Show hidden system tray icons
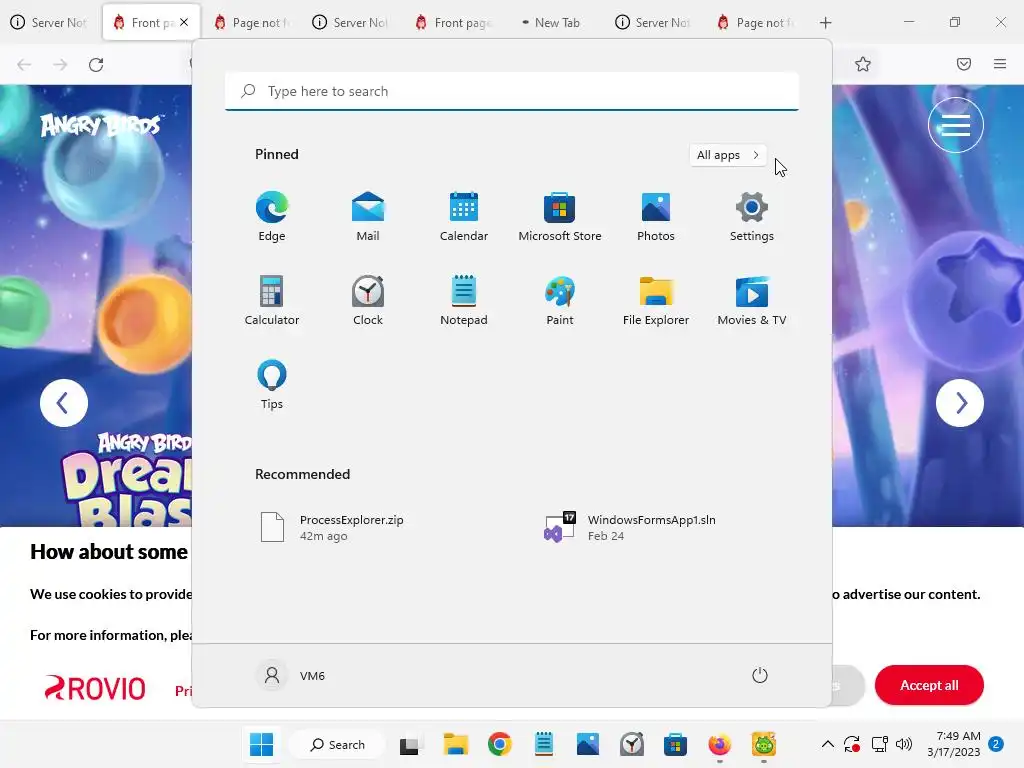This screenshot has width=1024, height=768. (x=827, y=744)
